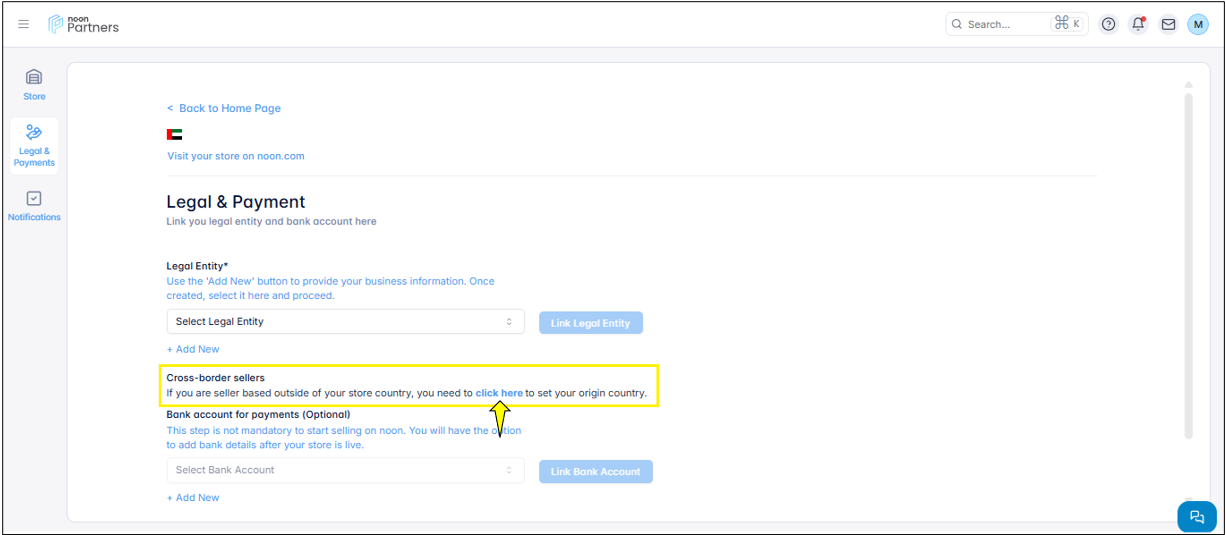Click the 'click here' origin country link
This screenshot has width=1226, height=535.
499,393
